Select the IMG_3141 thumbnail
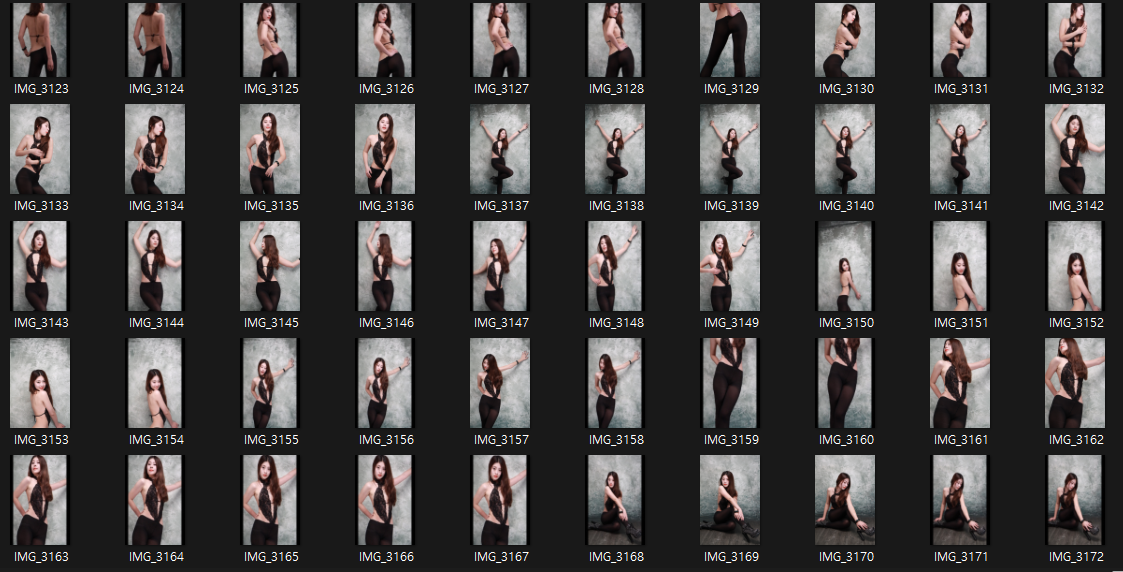Image resolution: width=1123 pixels, height=572 pixels. 960,149
